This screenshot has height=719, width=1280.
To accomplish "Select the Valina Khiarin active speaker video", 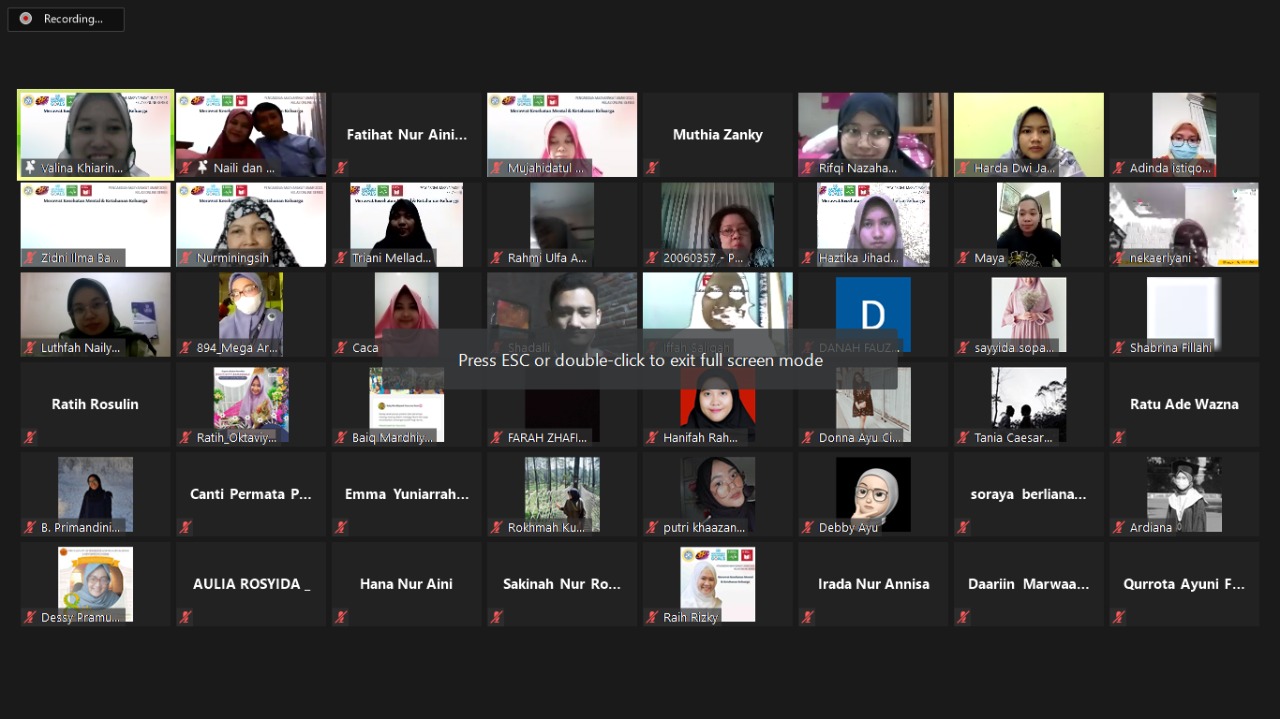I will click(96, 135).
